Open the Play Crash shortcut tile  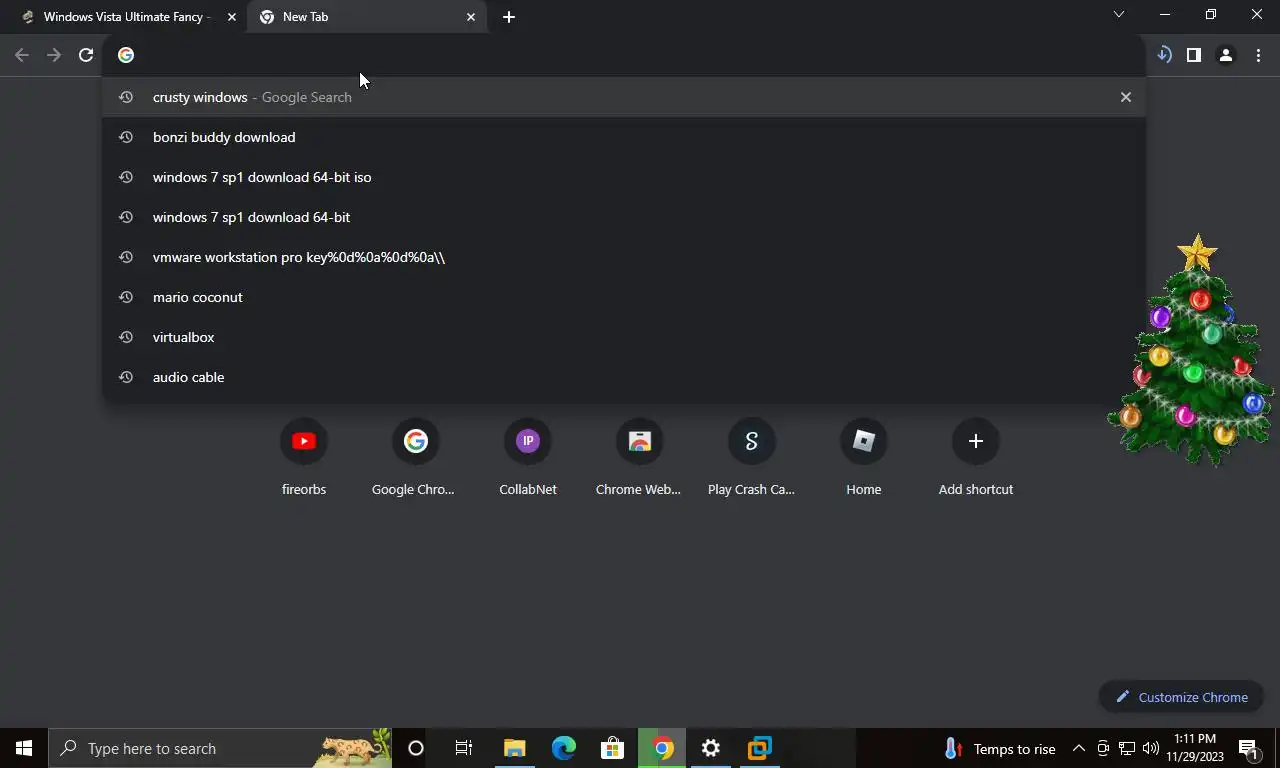point(751,458)
